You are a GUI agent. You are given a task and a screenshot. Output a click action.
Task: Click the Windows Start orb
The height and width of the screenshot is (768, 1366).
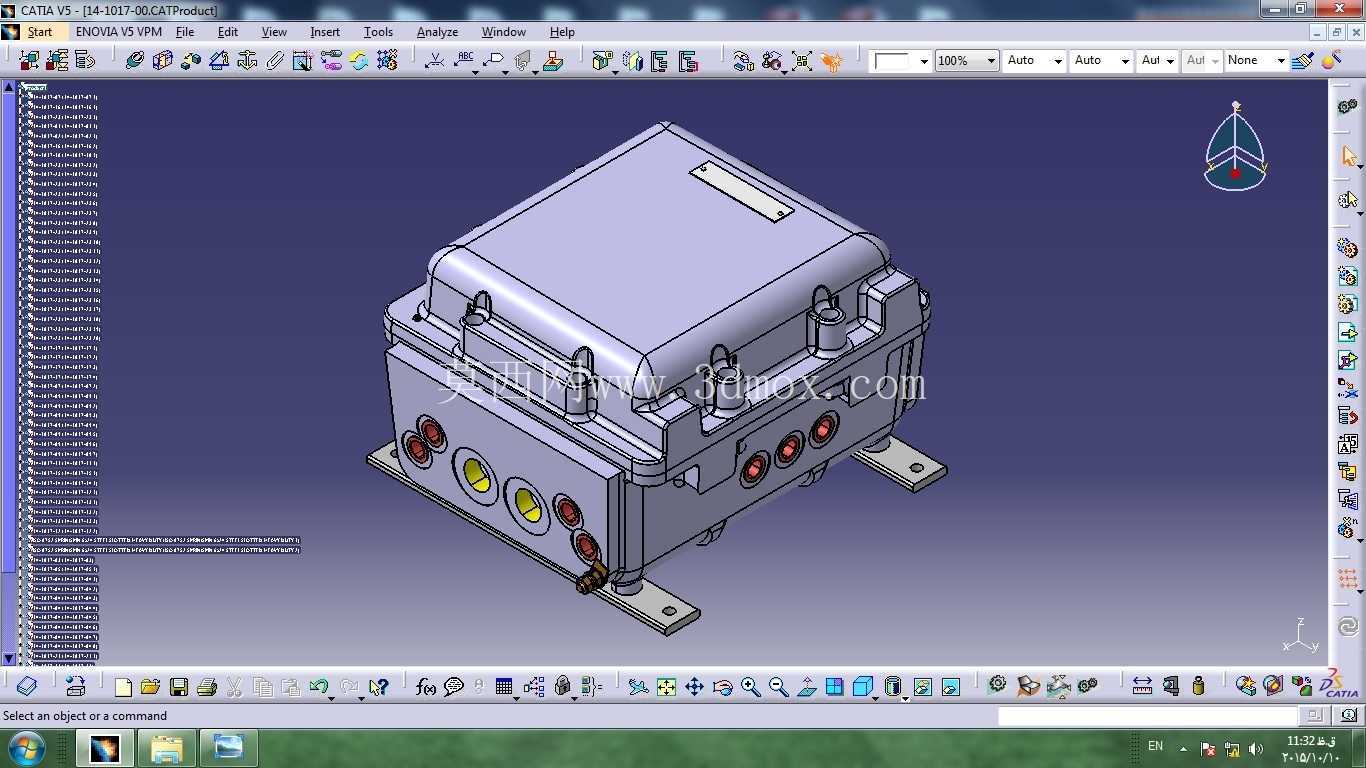coord(27,747)
